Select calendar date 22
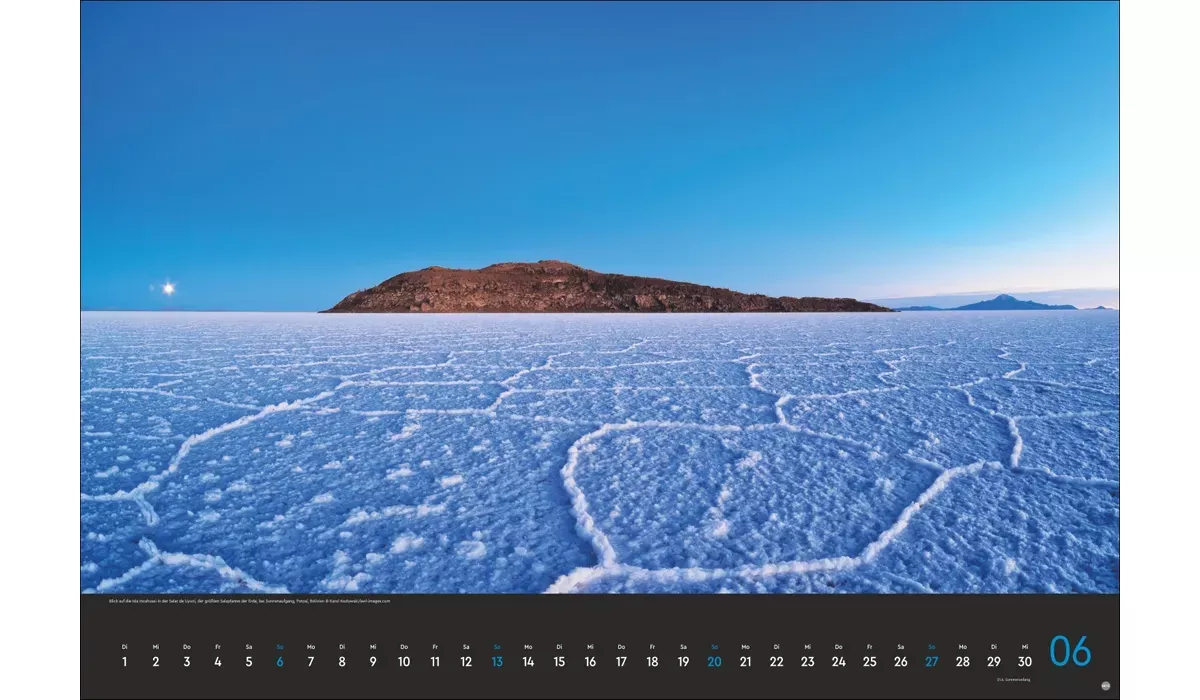The width and height of the screenshot is (1200, 700). pyautogui.click(x=776, y=662)
